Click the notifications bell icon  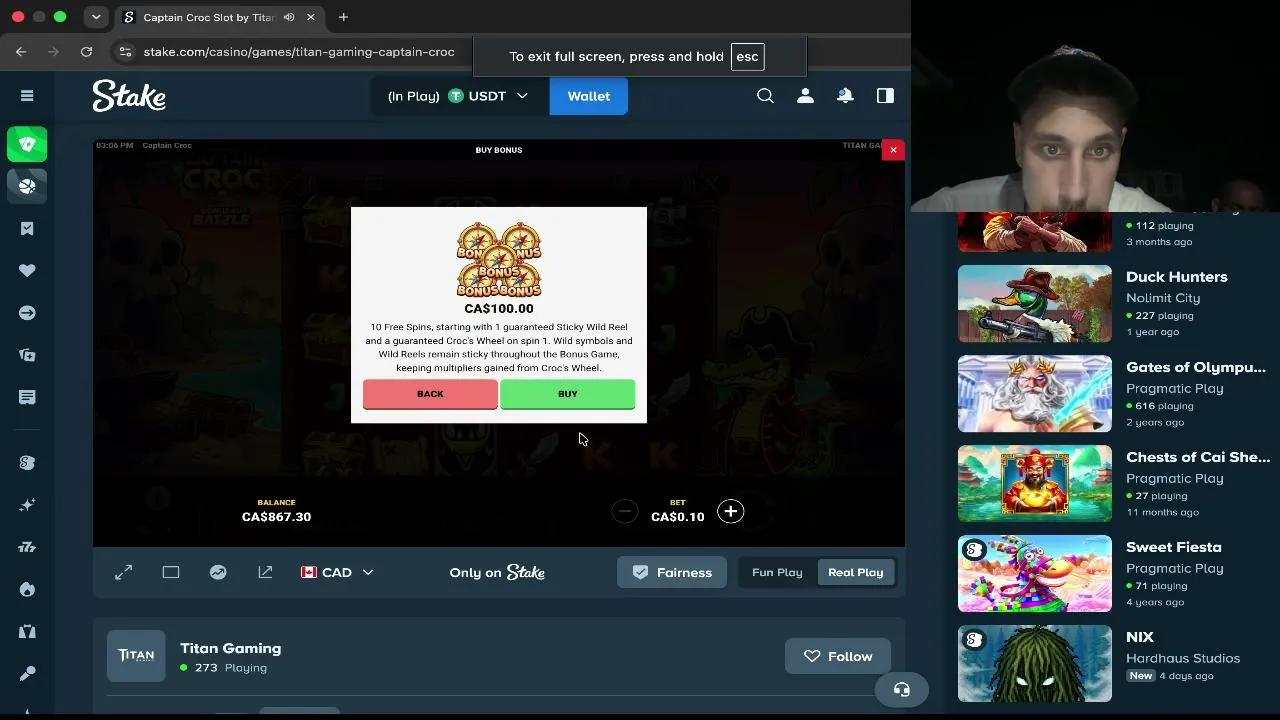845,96
